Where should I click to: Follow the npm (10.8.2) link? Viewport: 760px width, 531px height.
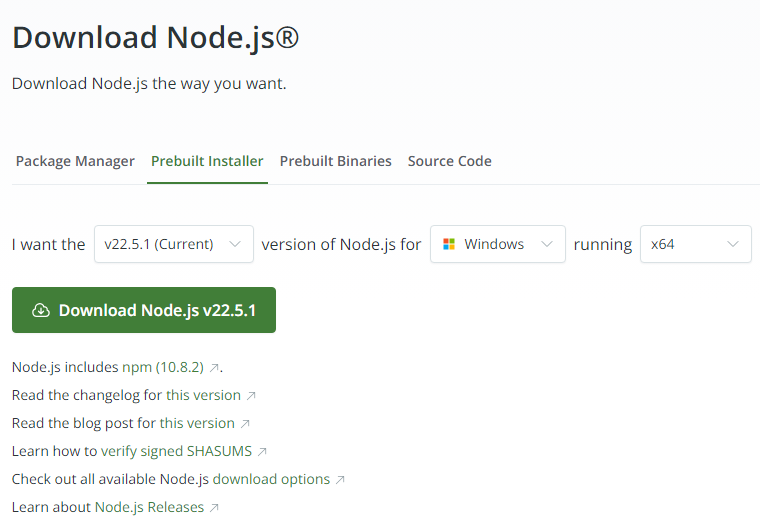tap(163, 367)
